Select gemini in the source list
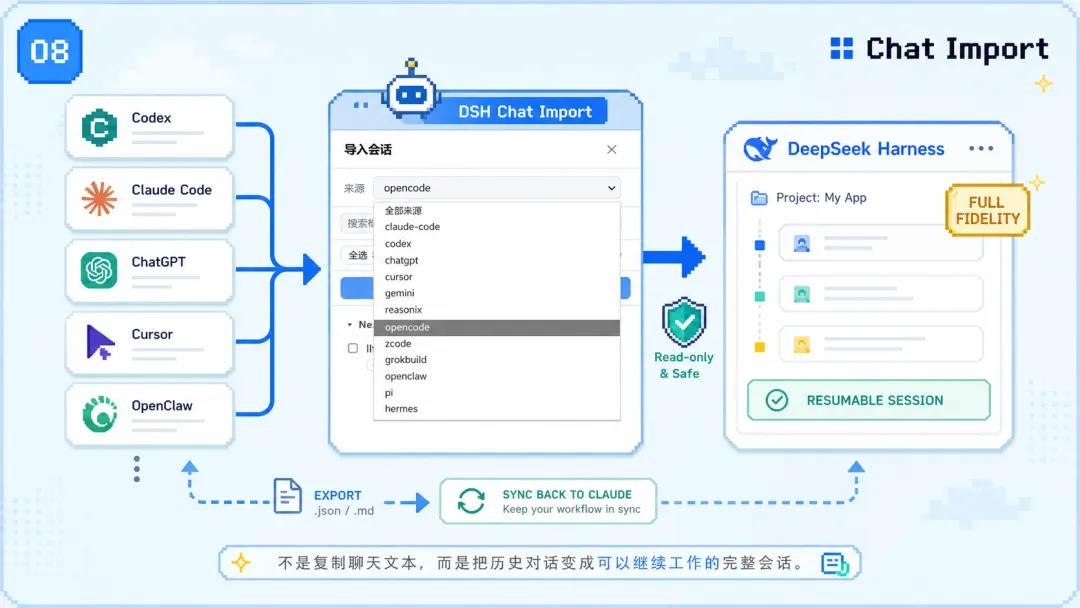Screen dimensions: 1080x608 click(497, 293)
